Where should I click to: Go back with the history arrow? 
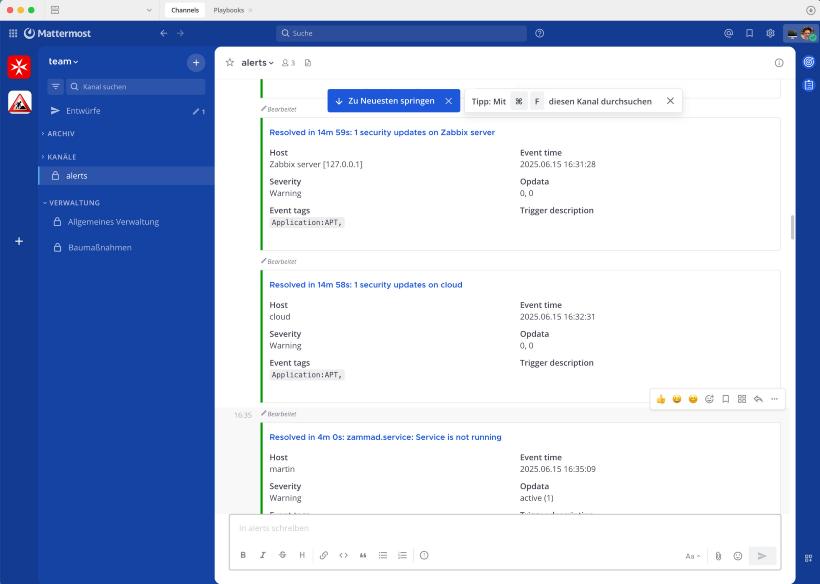pyautogui.click(x=164, y=33)
